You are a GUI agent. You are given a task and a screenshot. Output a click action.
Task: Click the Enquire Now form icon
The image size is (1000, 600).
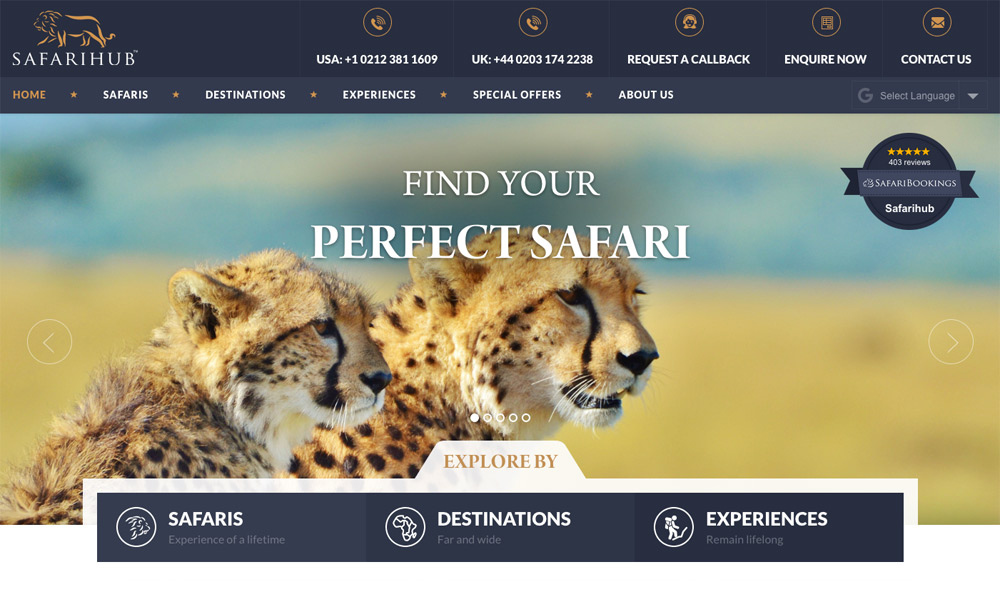(826, 22)
